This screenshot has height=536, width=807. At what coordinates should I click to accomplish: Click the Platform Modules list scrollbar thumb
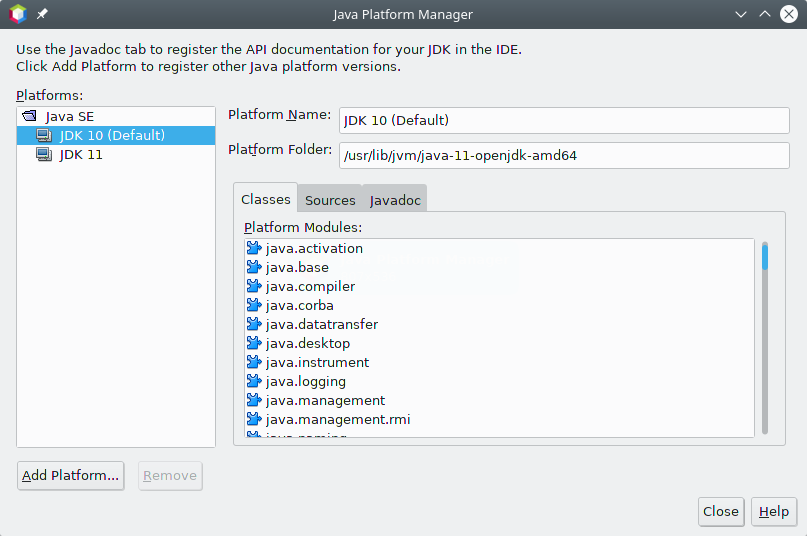(765, 256)
